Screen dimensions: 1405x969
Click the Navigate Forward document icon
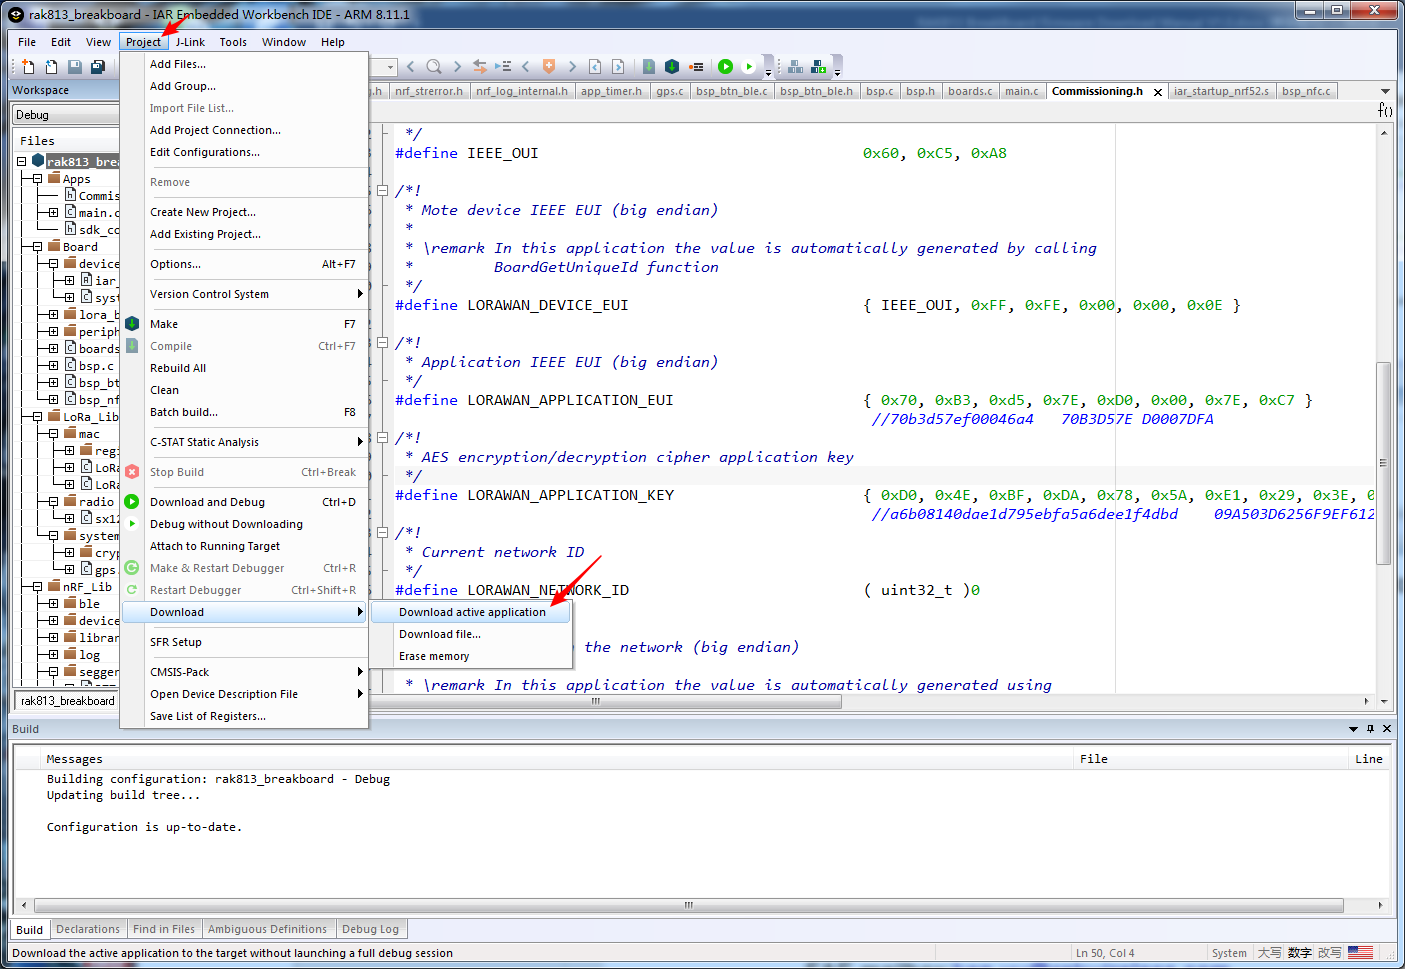(618, 67)
